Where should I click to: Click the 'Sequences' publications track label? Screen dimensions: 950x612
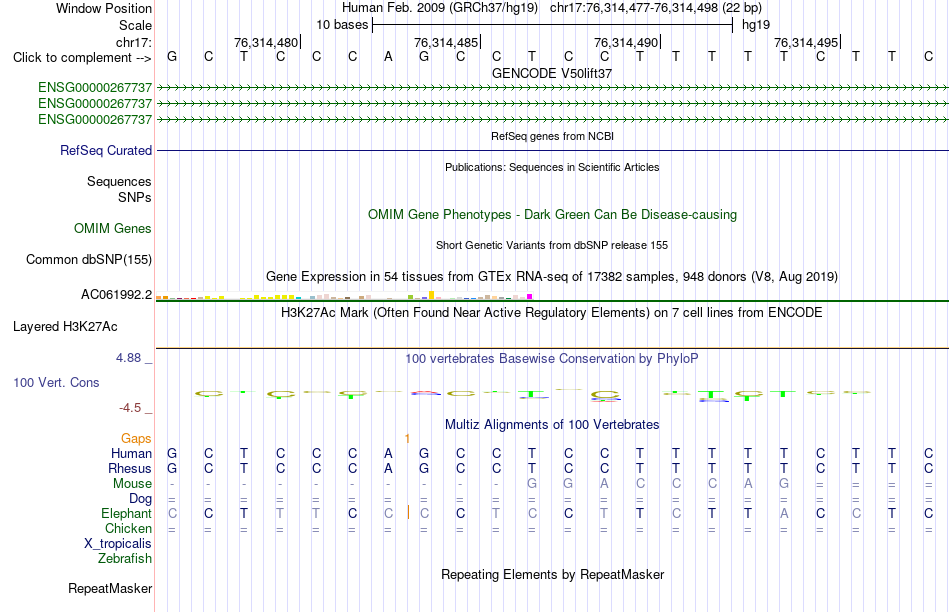tap(119, 181)
